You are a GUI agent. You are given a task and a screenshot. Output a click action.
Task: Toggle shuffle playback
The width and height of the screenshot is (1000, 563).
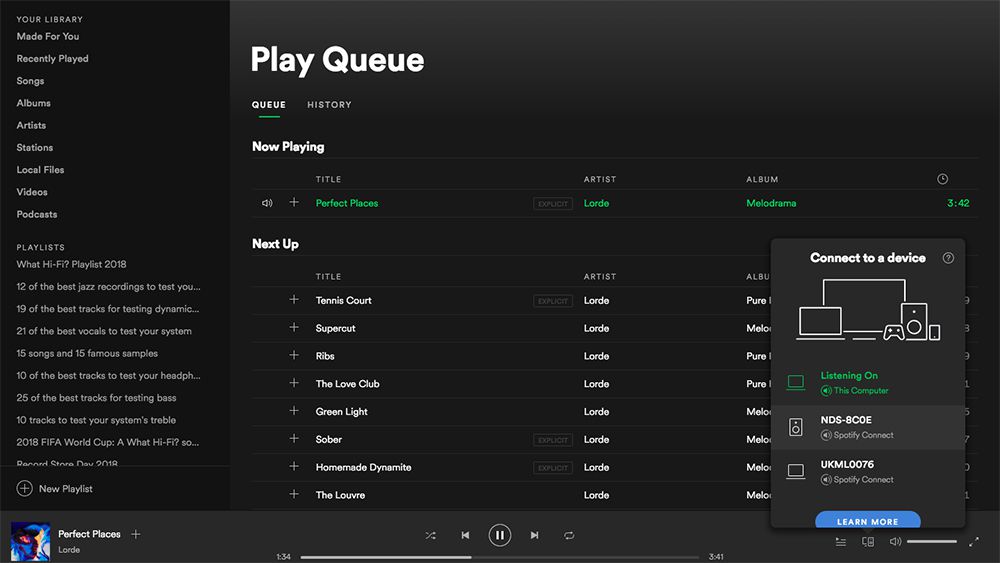point(430,536)
